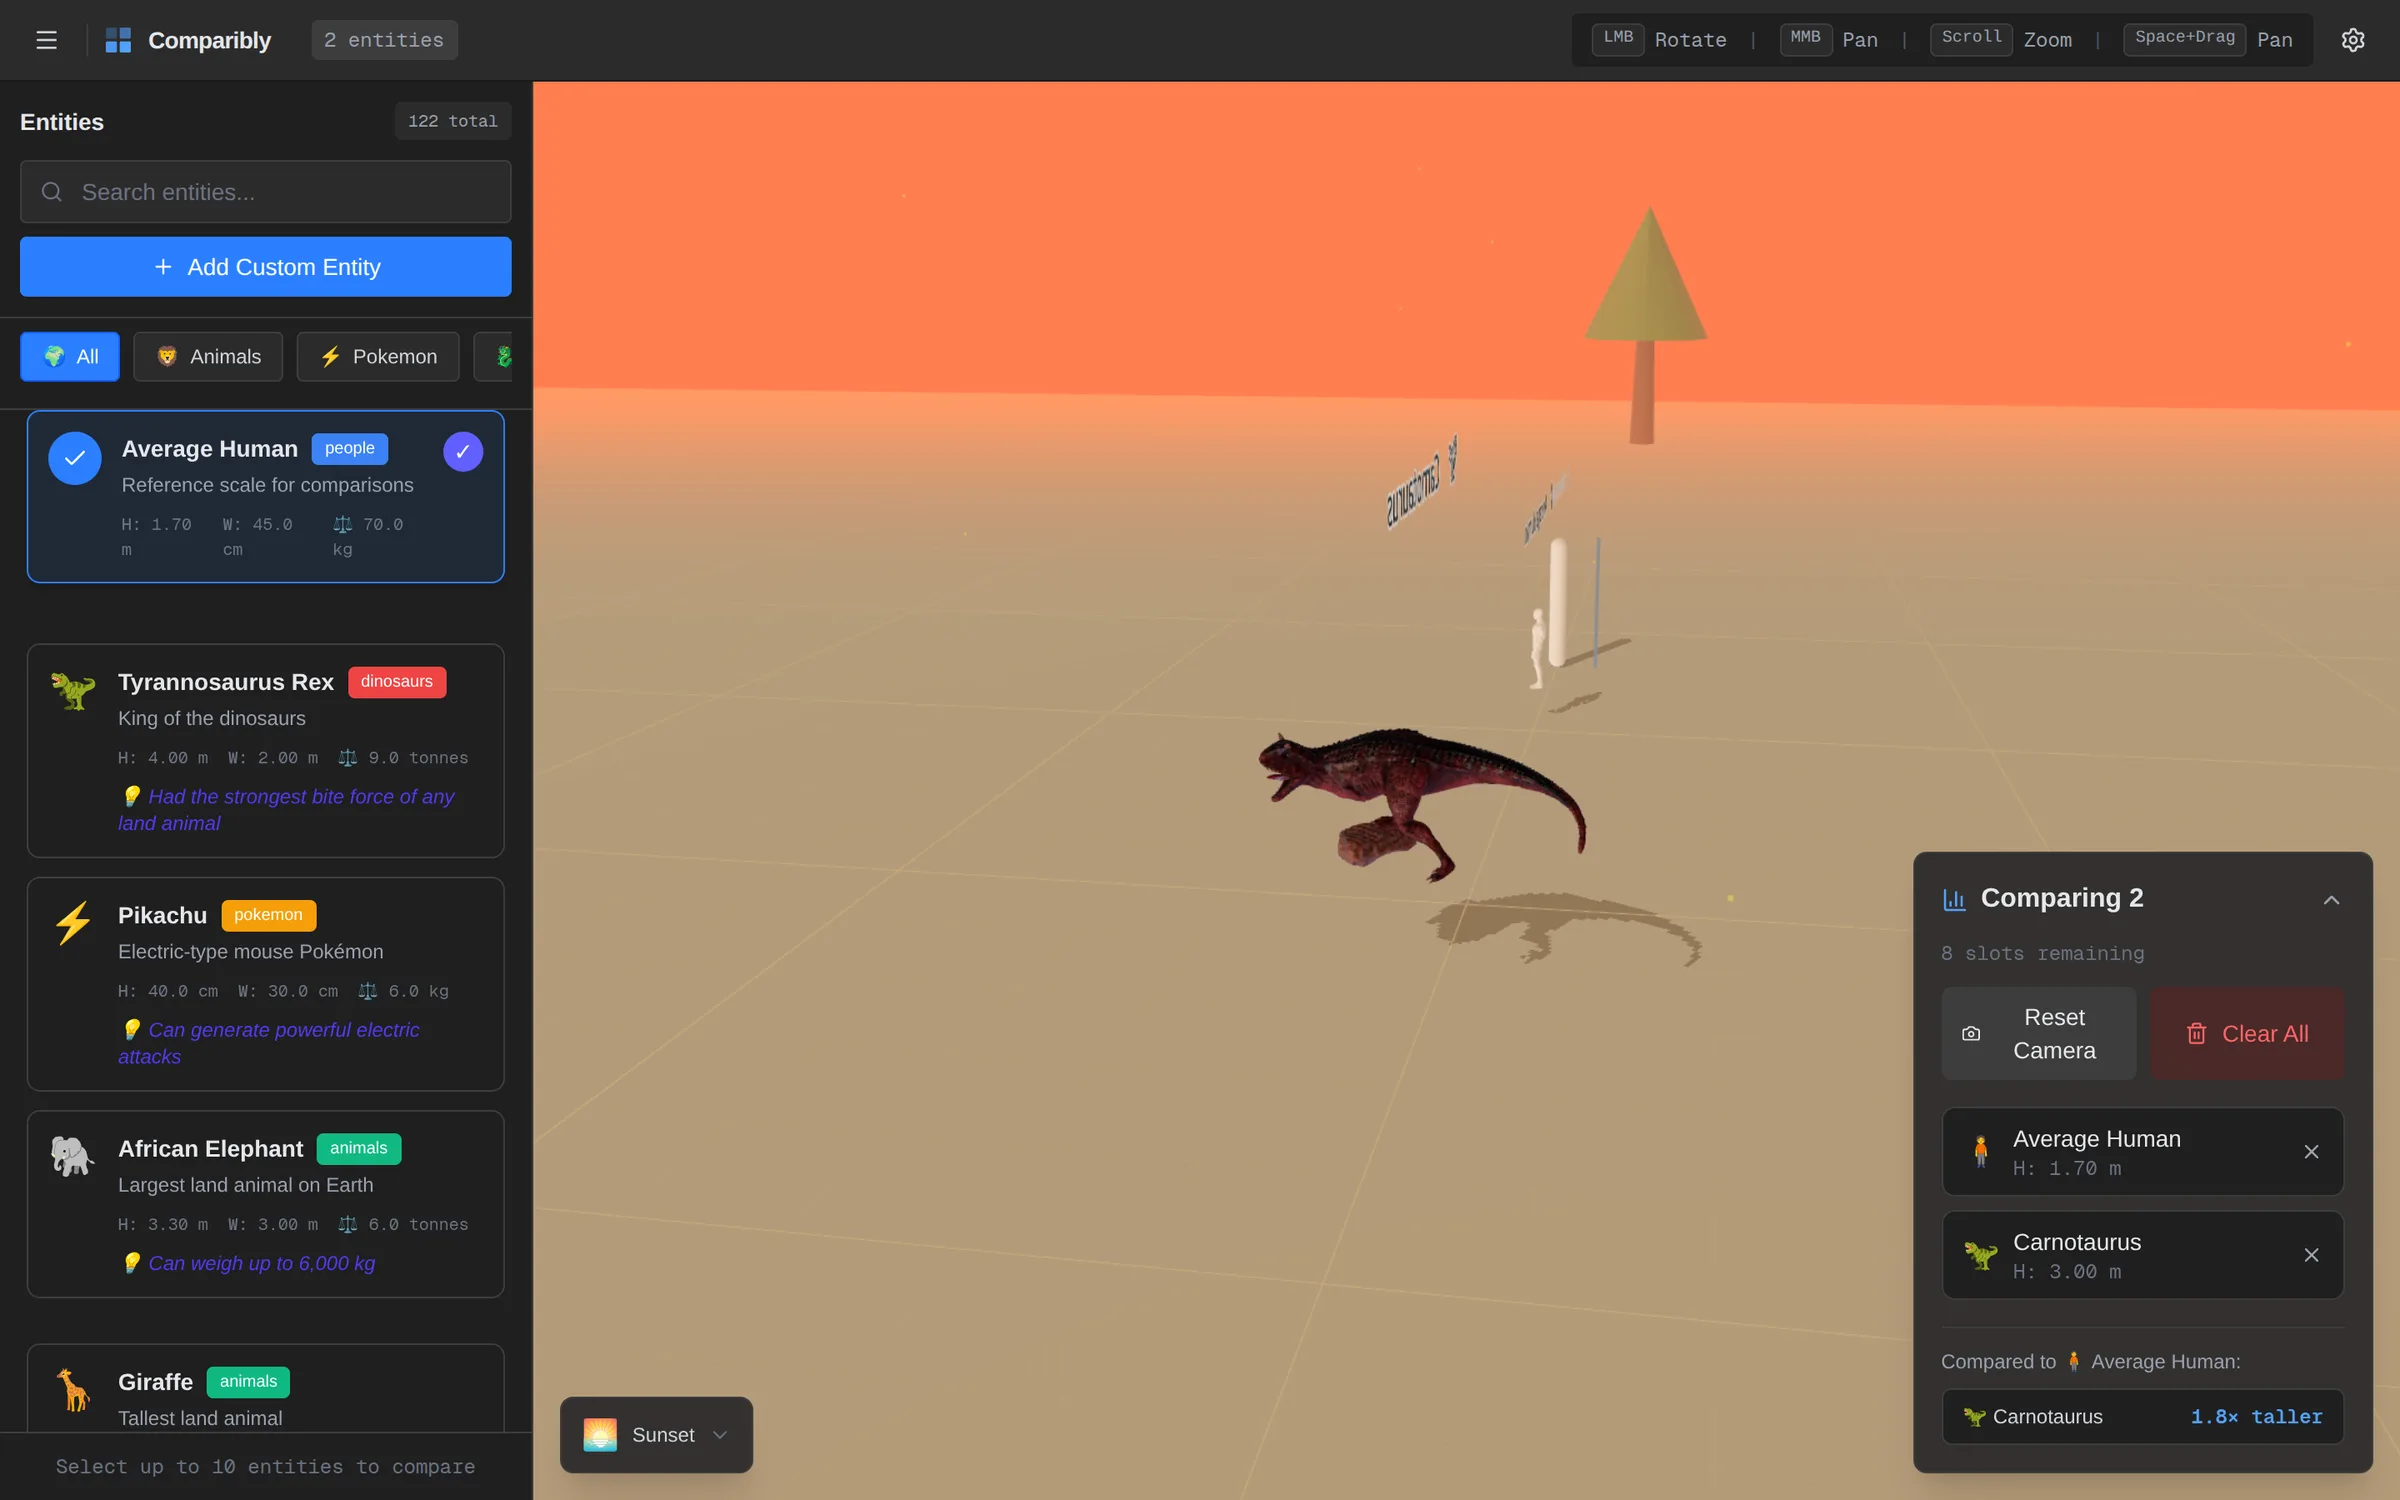This screenshot has height=1500, width=2400.
Task: Remove Carnotaurus from comparison
Action: tap(2311, 1255)
